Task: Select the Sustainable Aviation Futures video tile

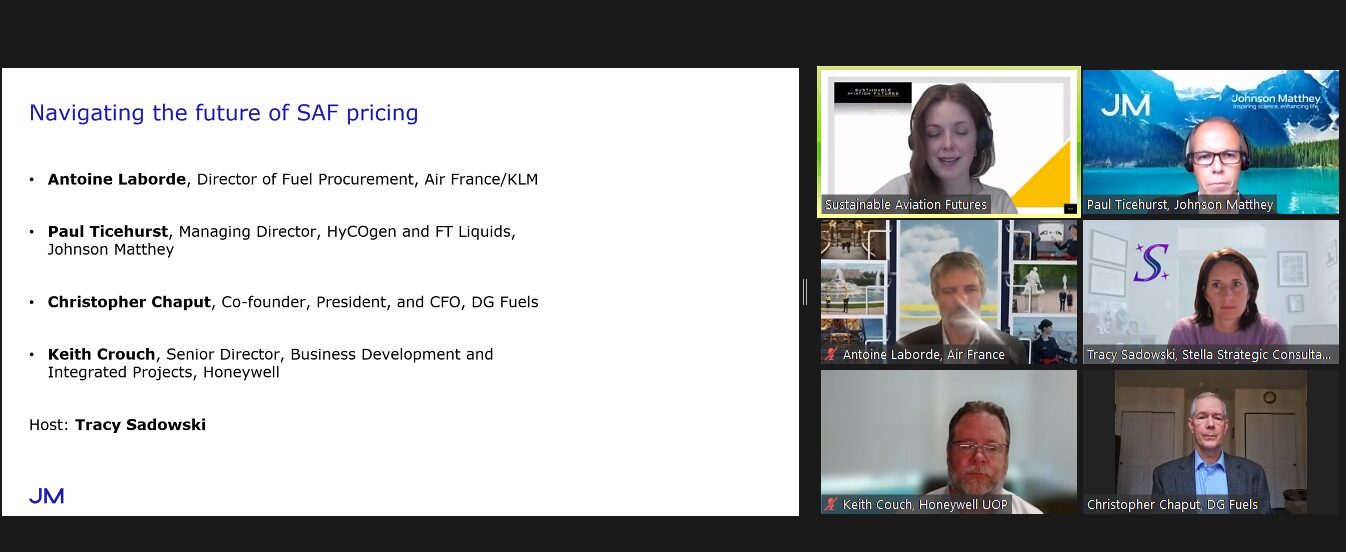Action: pyautogui.click(x=949, y=140)
